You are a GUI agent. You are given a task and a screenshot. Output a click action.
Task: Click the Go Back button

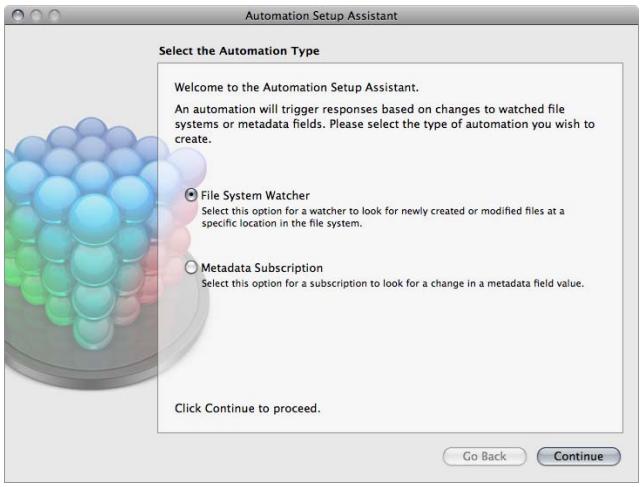tap(484, 456)
